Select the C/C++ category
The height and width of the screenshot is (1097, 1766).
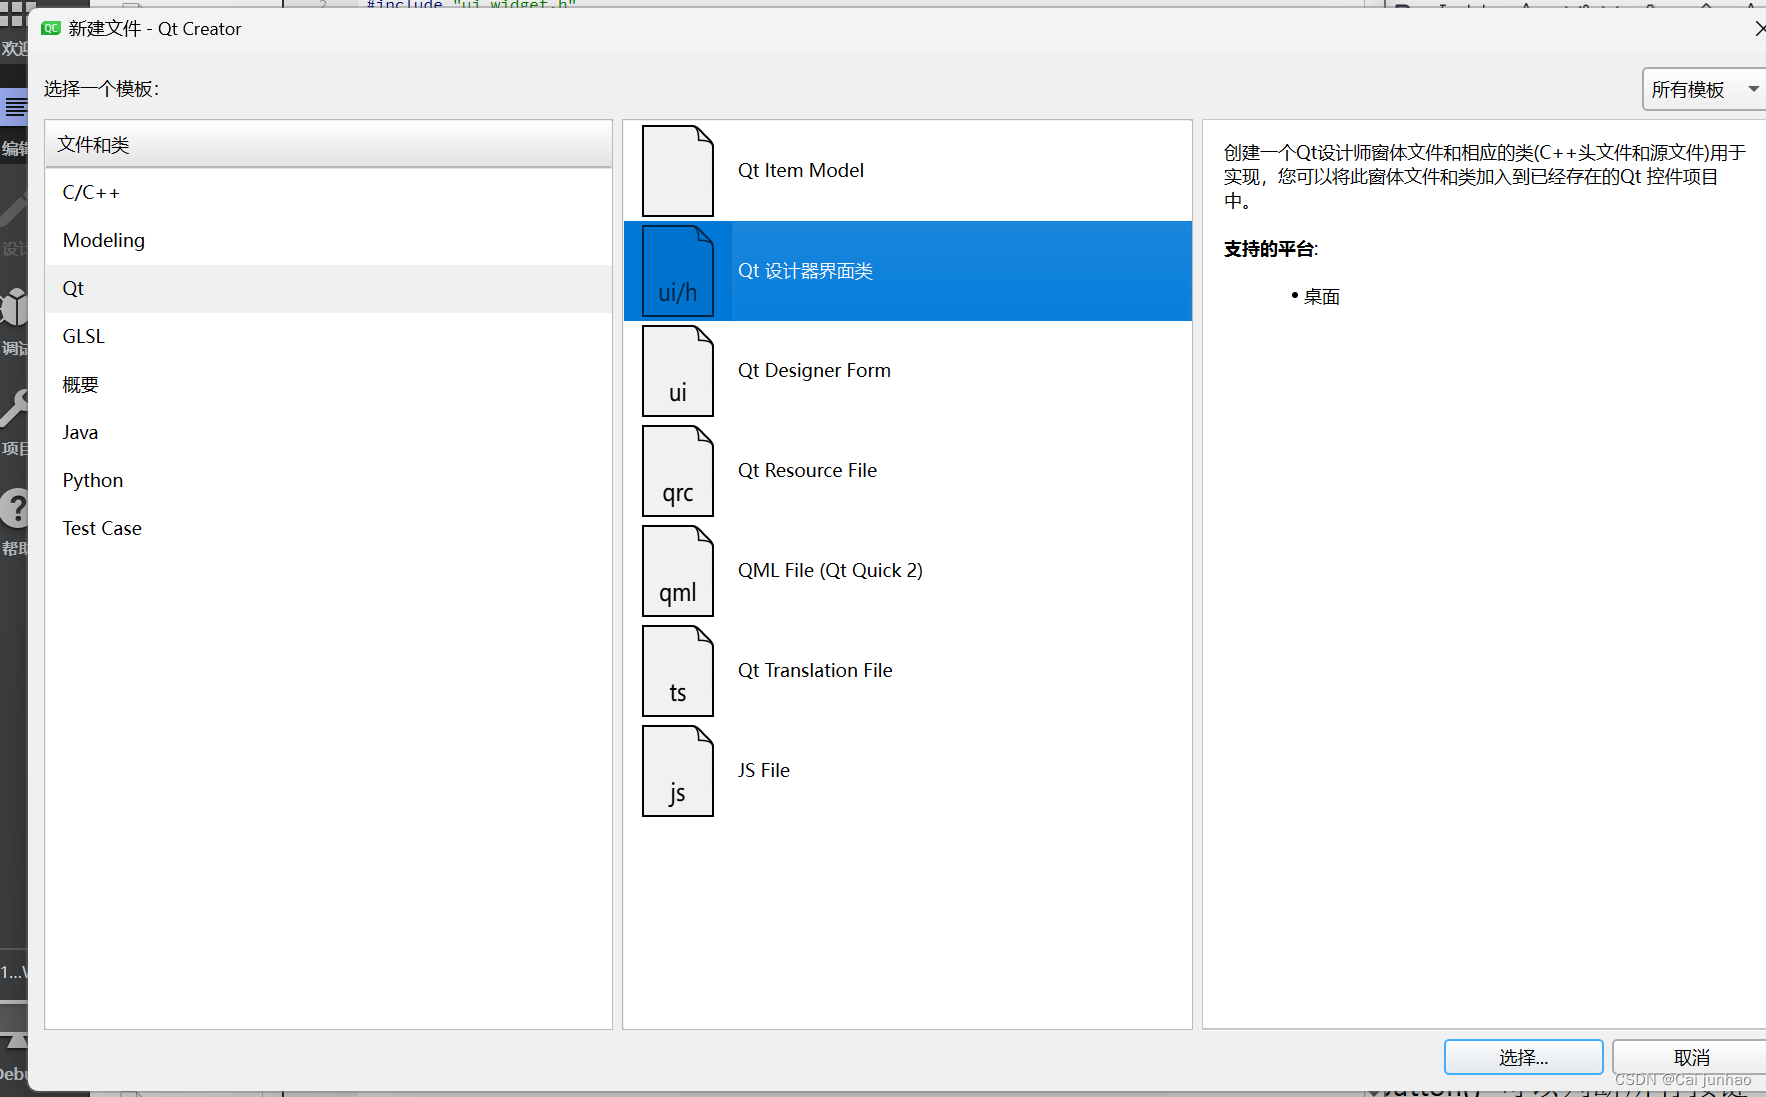[328, 193]
